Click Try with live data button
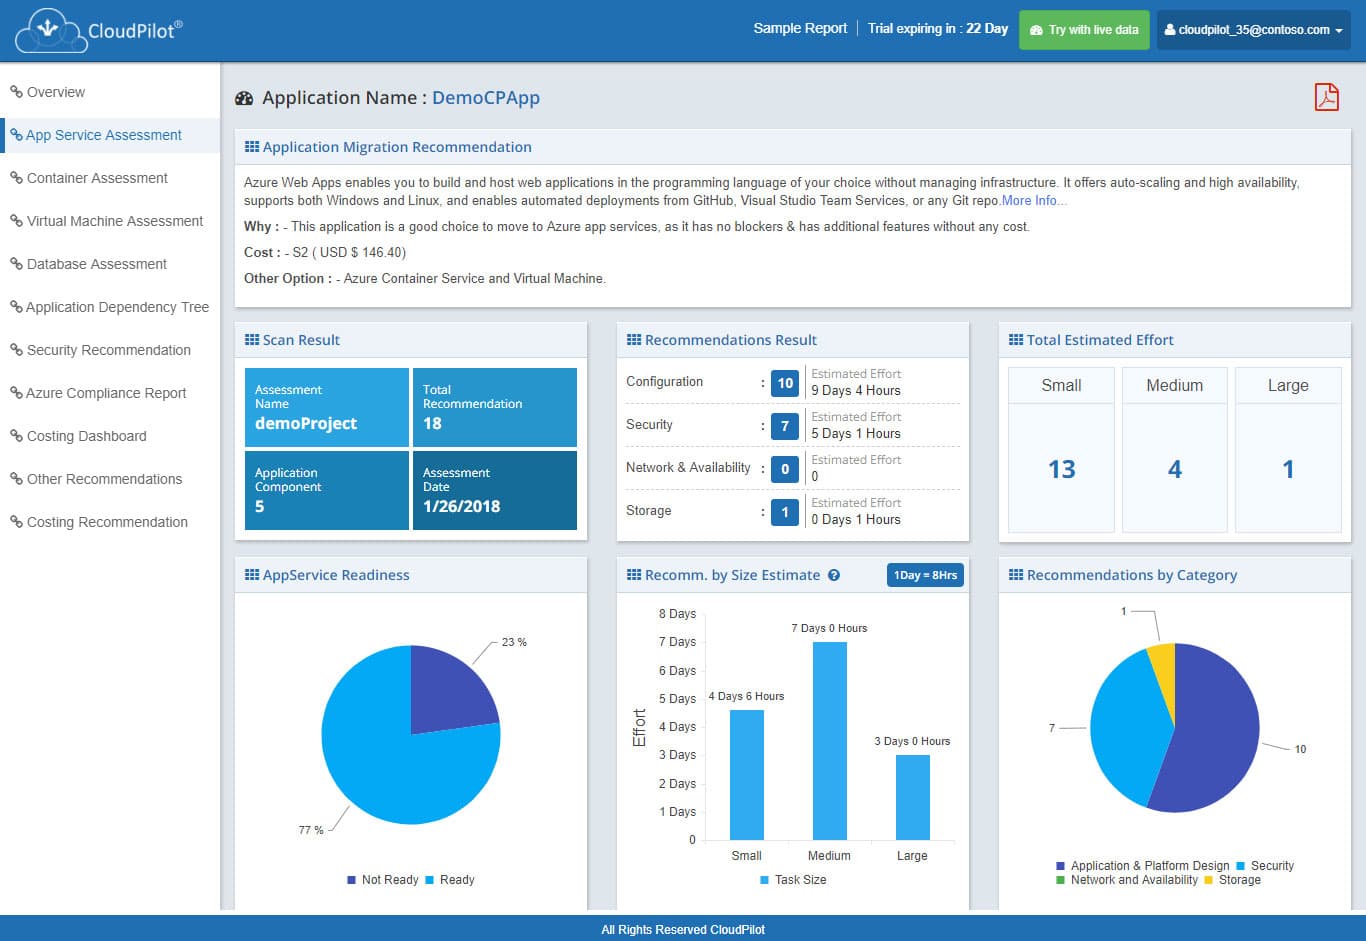 pyautogui.click(x=1084, y=30)
